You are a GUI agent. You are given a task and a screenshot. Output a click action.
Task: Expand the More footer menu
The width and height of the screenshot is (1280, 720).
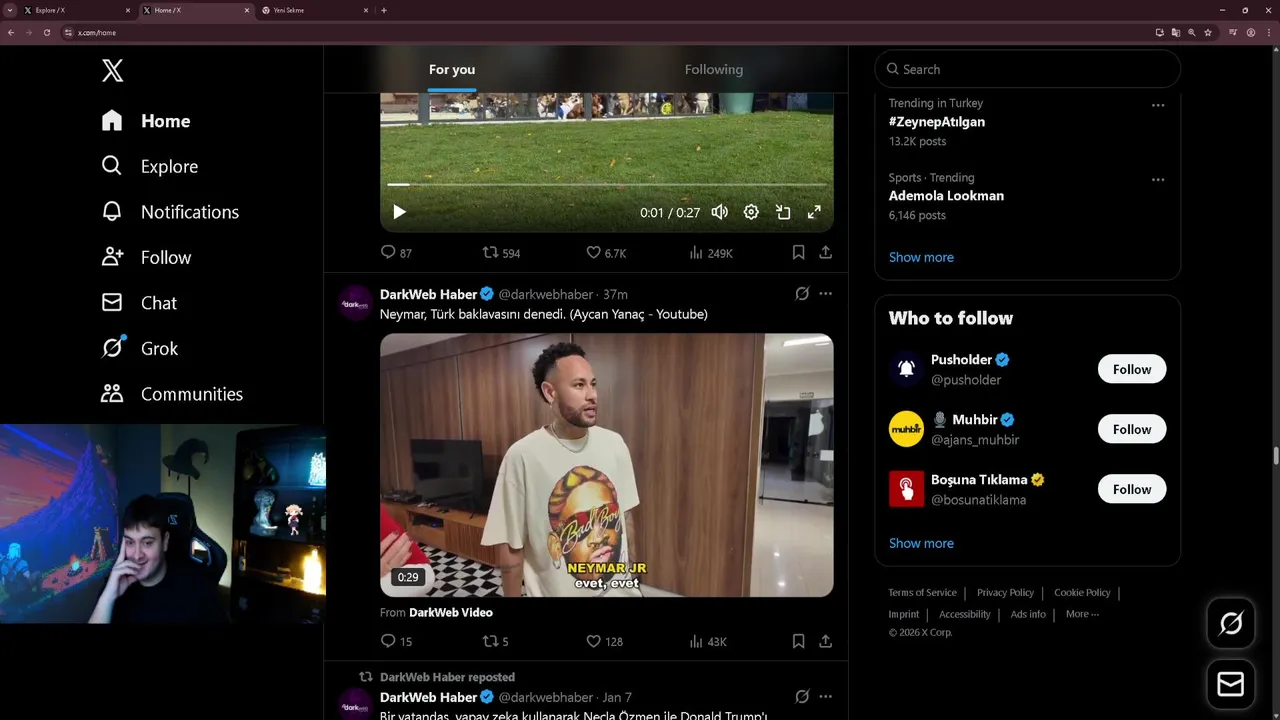pos(1082,614)
